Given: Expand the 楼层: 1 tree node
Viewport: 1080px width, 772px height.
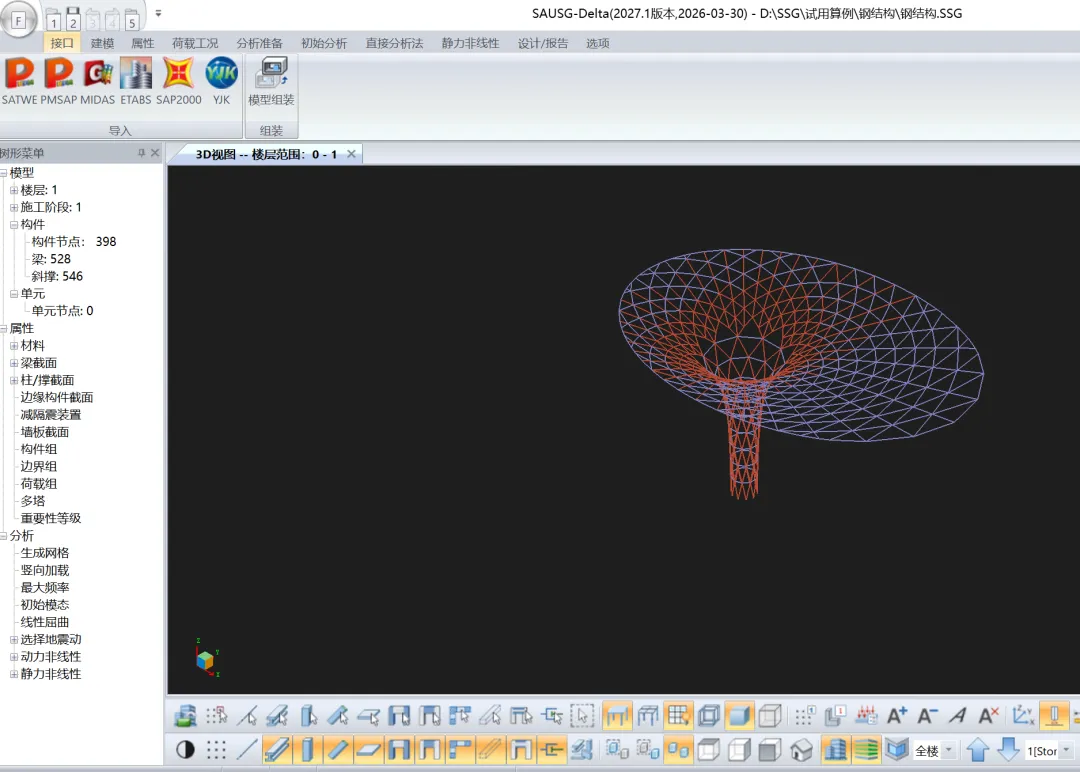Looking at the screenshot, I should 14,190.
